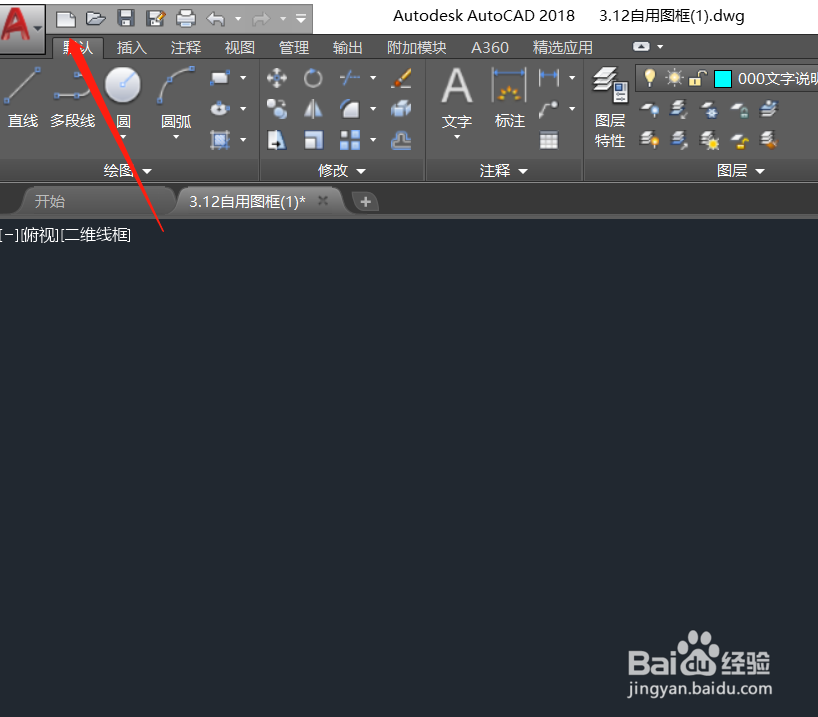The width and height of the screenshot is (818, 717).
Task: Plot the drawing with printer icon
Action: 185,19
